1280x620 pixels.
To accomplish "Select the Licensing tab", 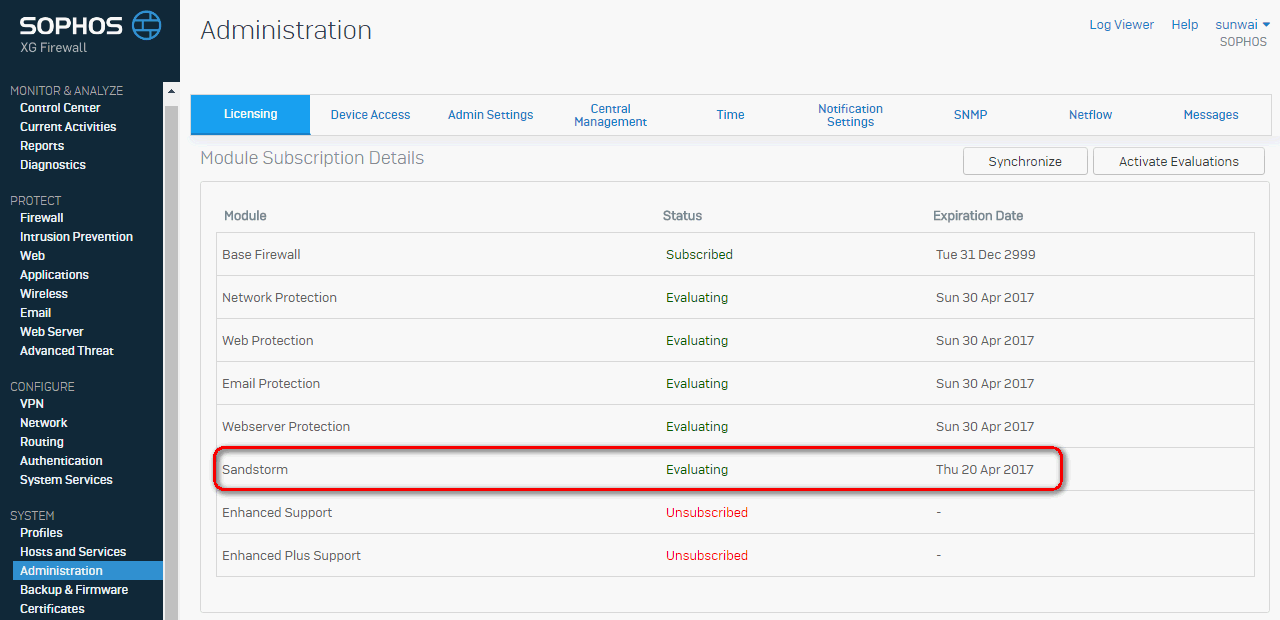I will point(250,114).
